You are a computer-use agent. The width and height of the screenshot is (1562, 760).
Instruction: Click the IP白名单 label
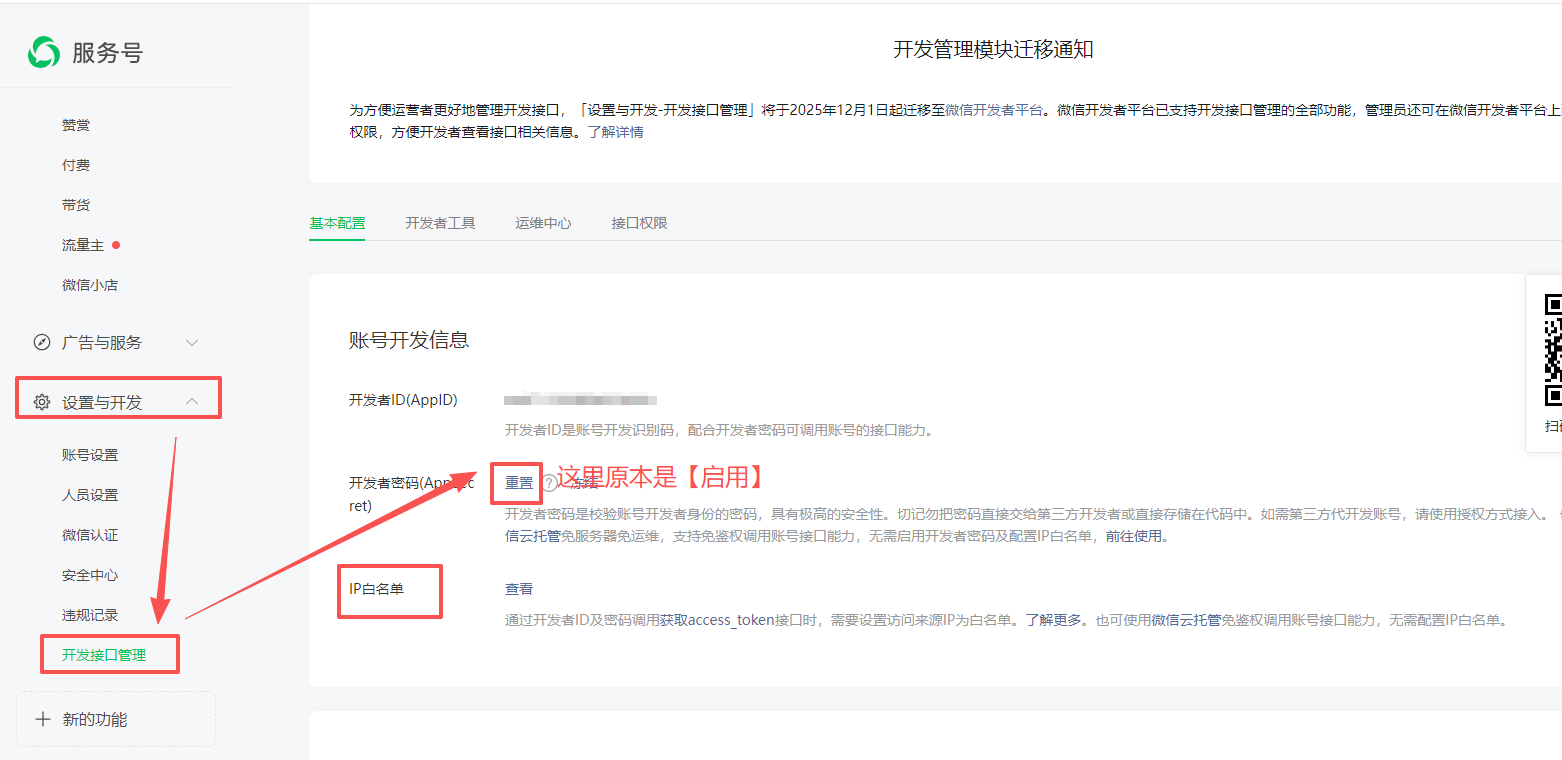pos(376,589)
